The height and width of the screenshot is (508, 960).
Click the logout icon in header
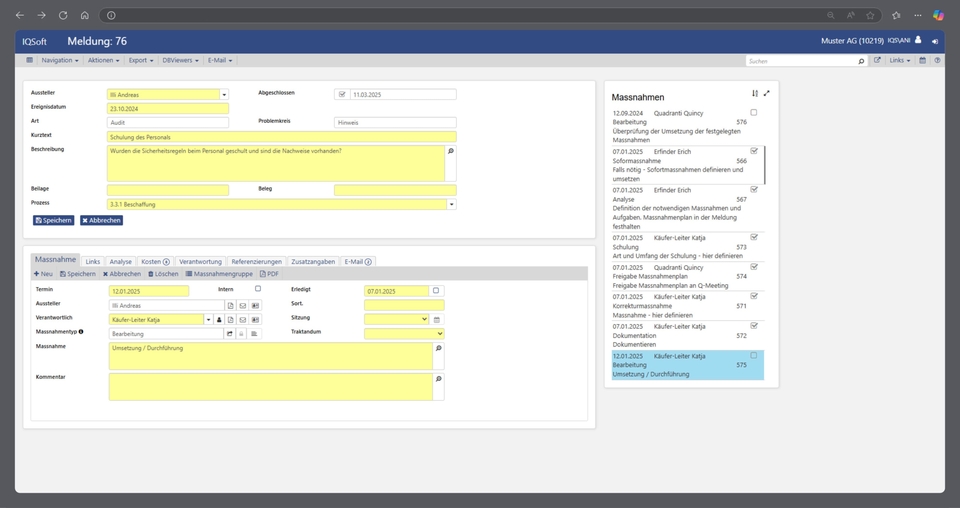935,41
